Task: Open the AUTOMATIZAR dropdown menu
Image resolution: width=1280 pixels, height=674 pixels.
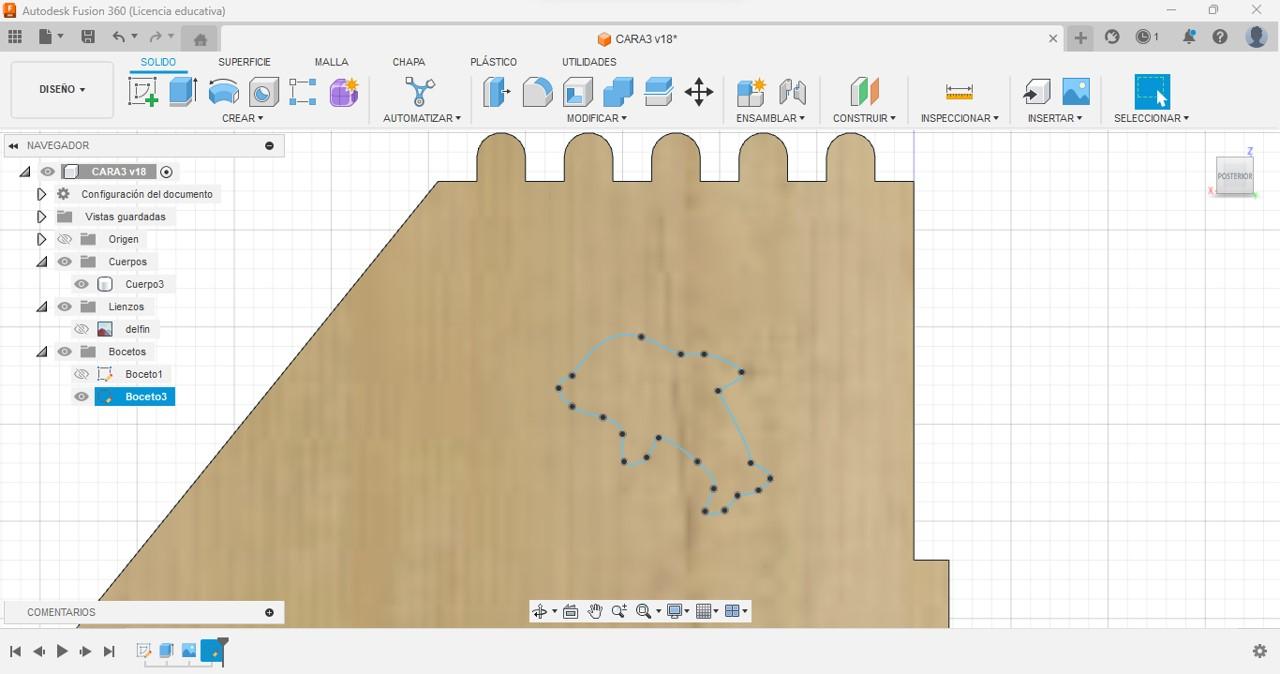Action: click(422, 118)
